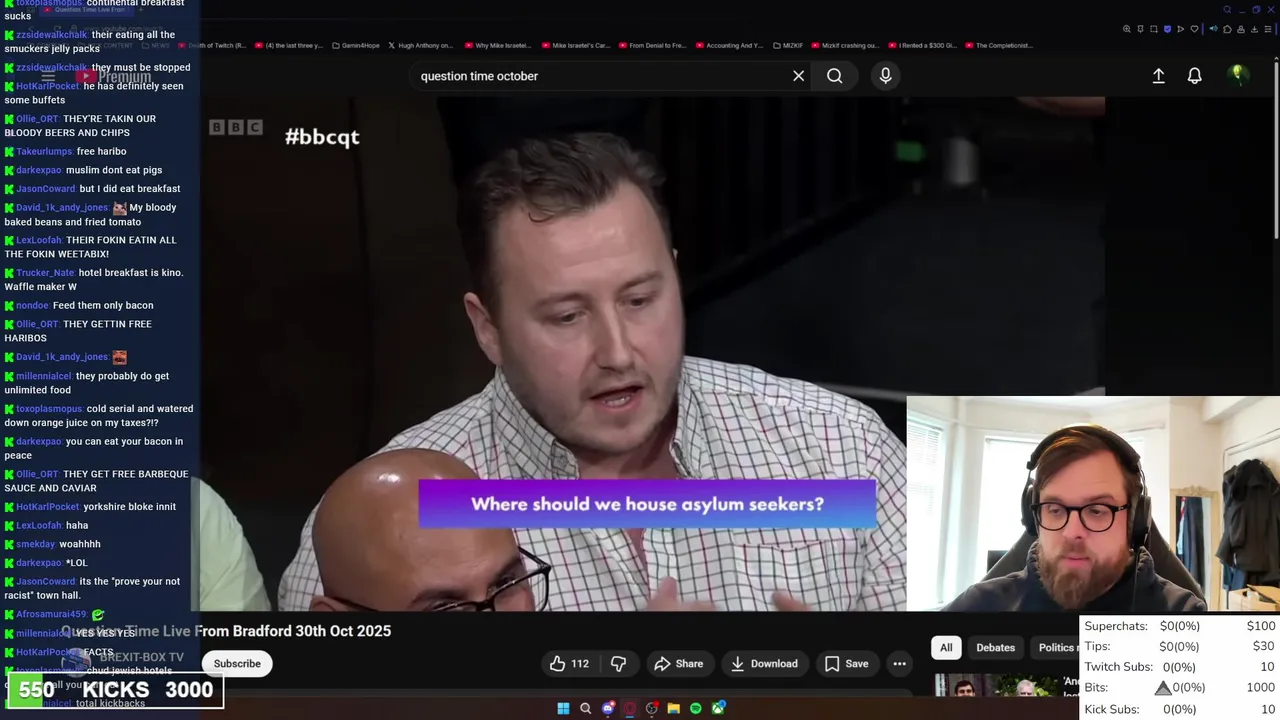Screen dimensions: 1280x720
Task: Click the video title 'From Bradford 30th Oct 2025'
Action: coord(293,631)
